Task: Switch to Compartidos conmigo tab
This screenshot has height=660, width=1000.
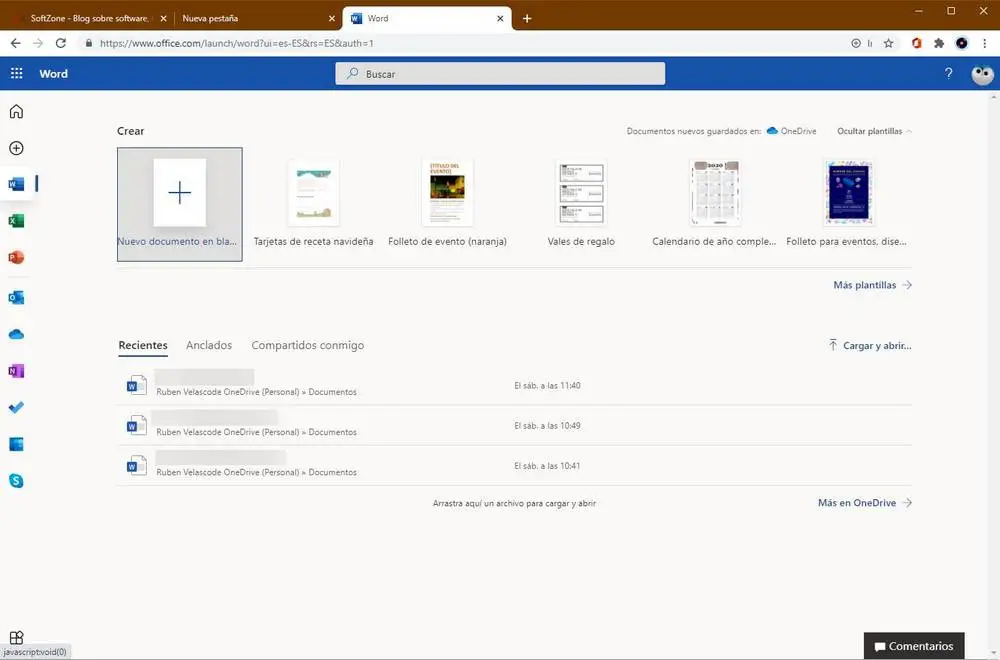Action: (307, 345)
